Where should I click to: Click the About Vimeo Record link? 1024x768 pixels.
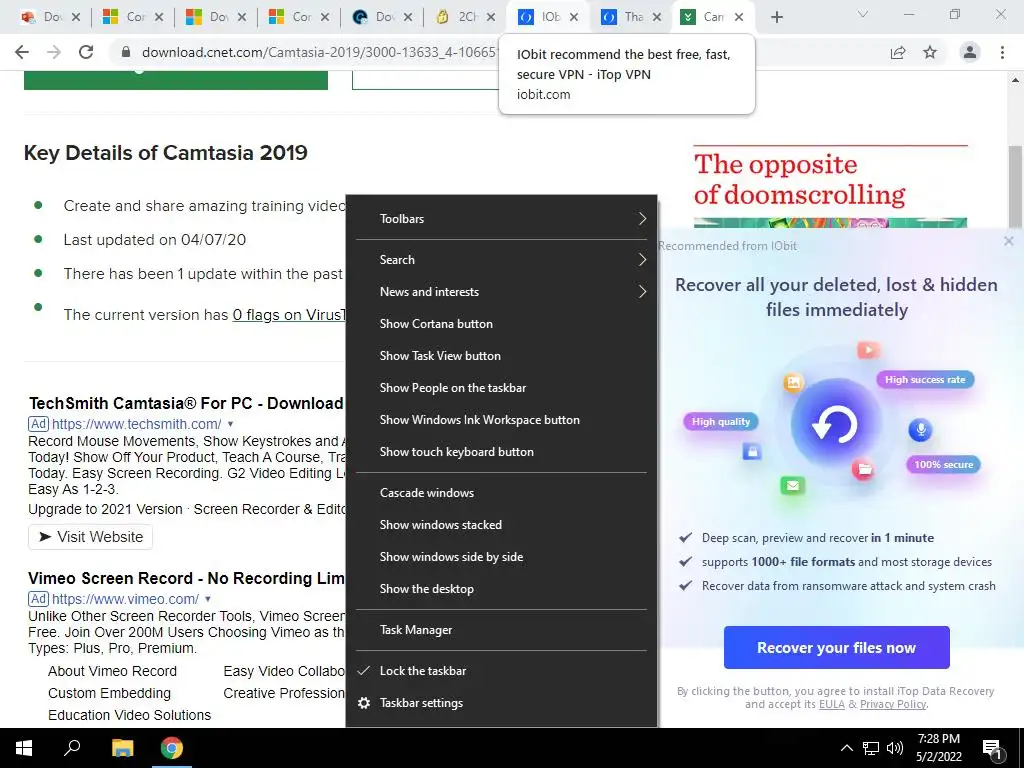coord(112,671)
